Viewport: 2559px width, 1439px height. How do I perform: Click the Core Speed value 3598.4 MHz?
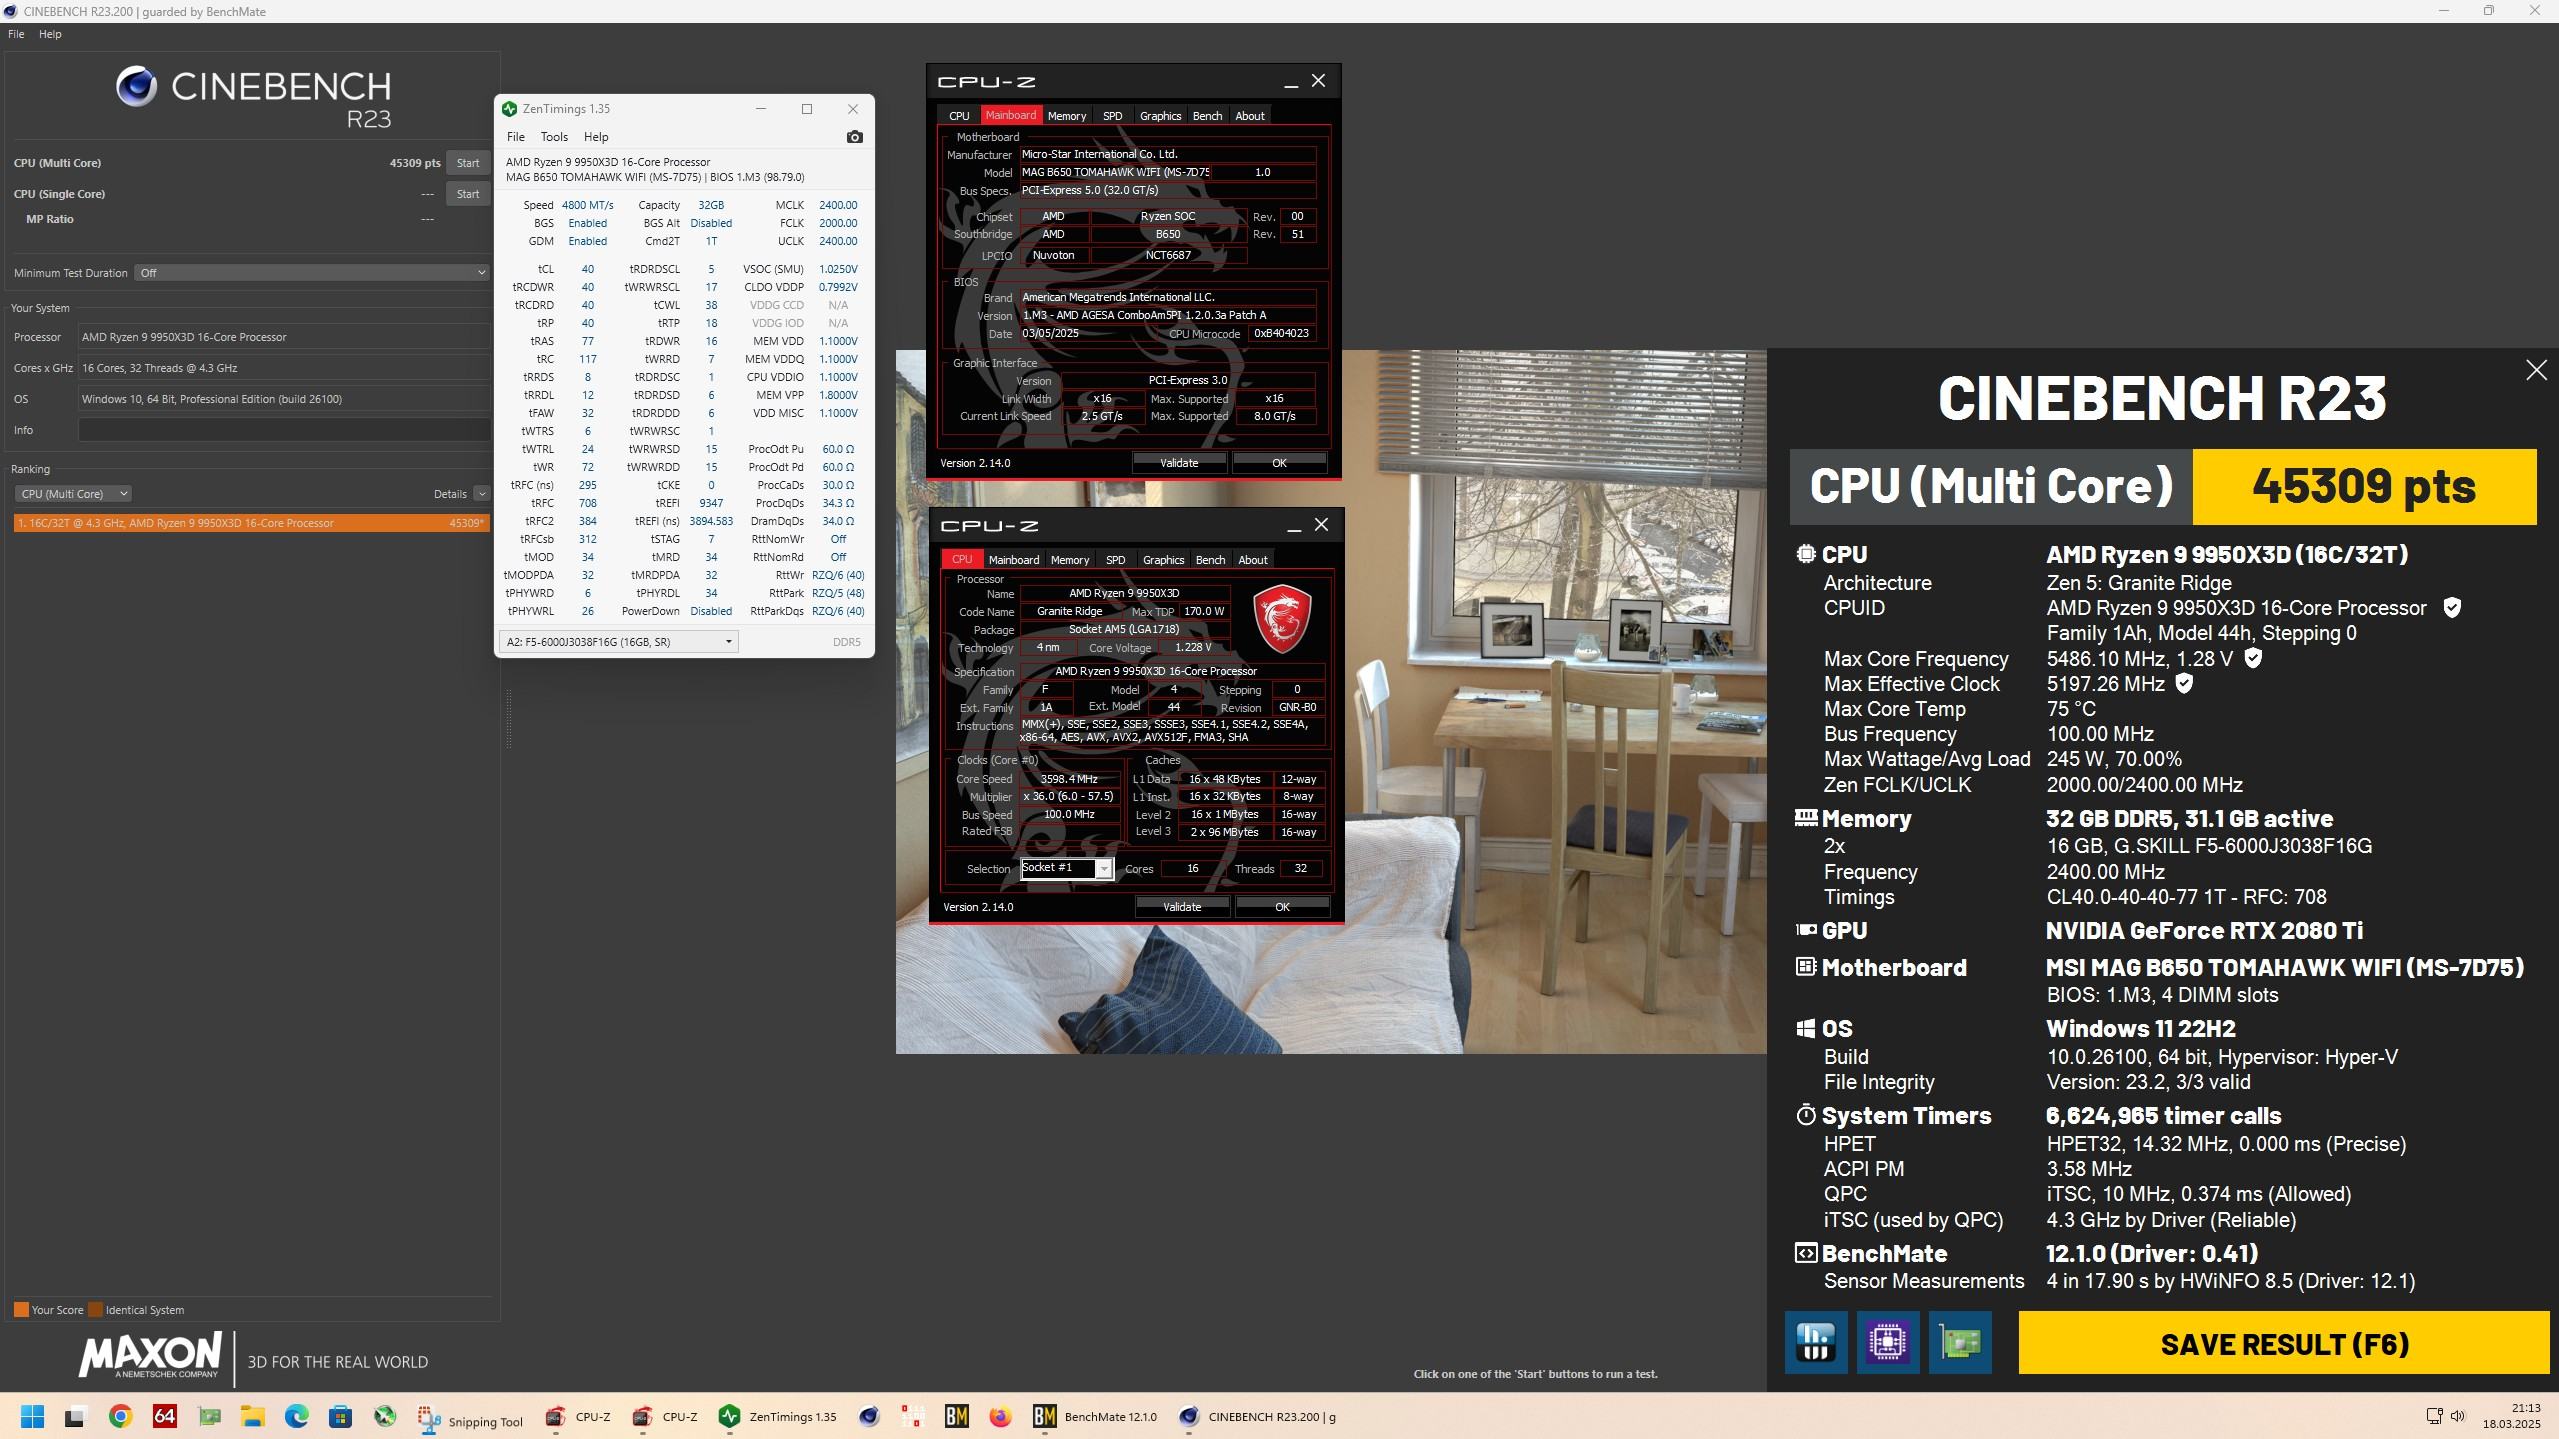[x=1069, y=779]
